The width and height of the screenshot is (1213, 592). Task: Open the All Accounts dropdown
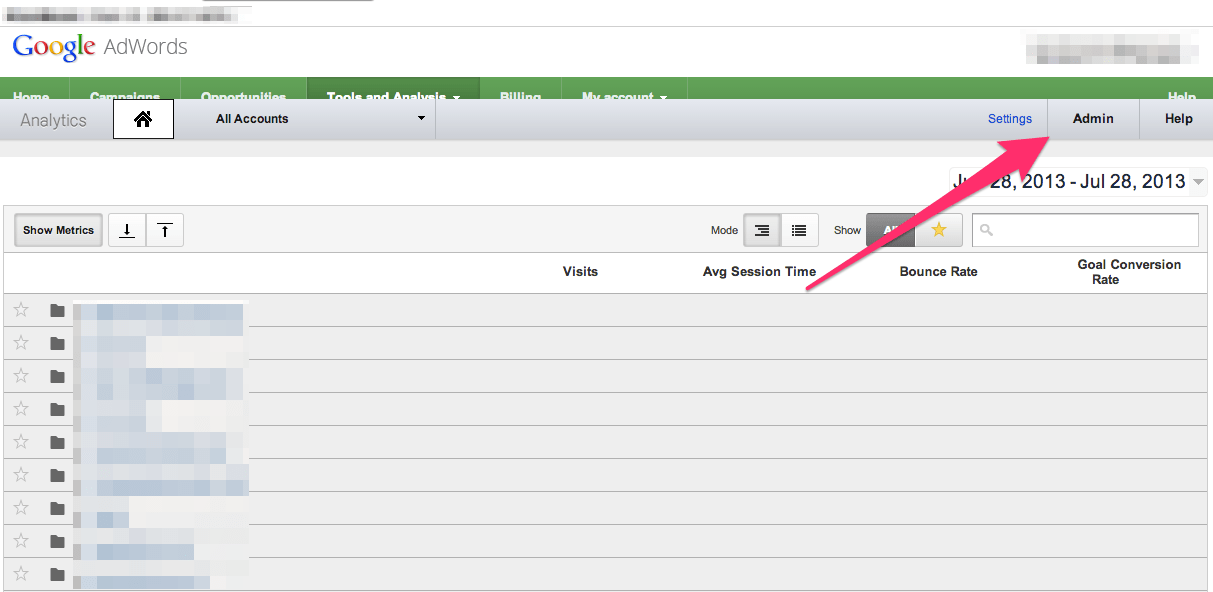pyautogui.click(x=321, y=118)
